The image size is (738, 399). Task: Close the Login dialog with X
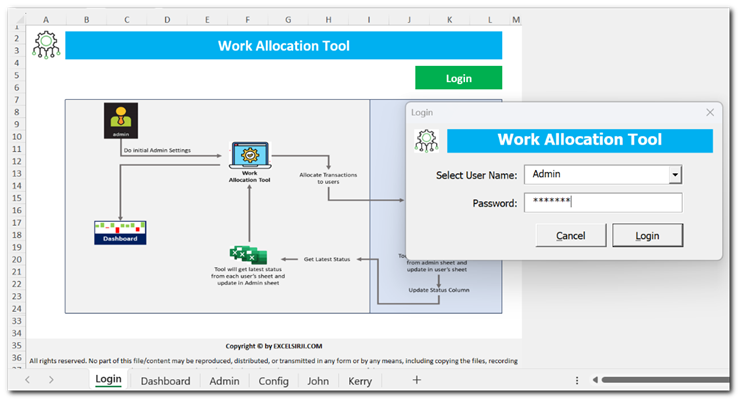[x=710, y=112]
